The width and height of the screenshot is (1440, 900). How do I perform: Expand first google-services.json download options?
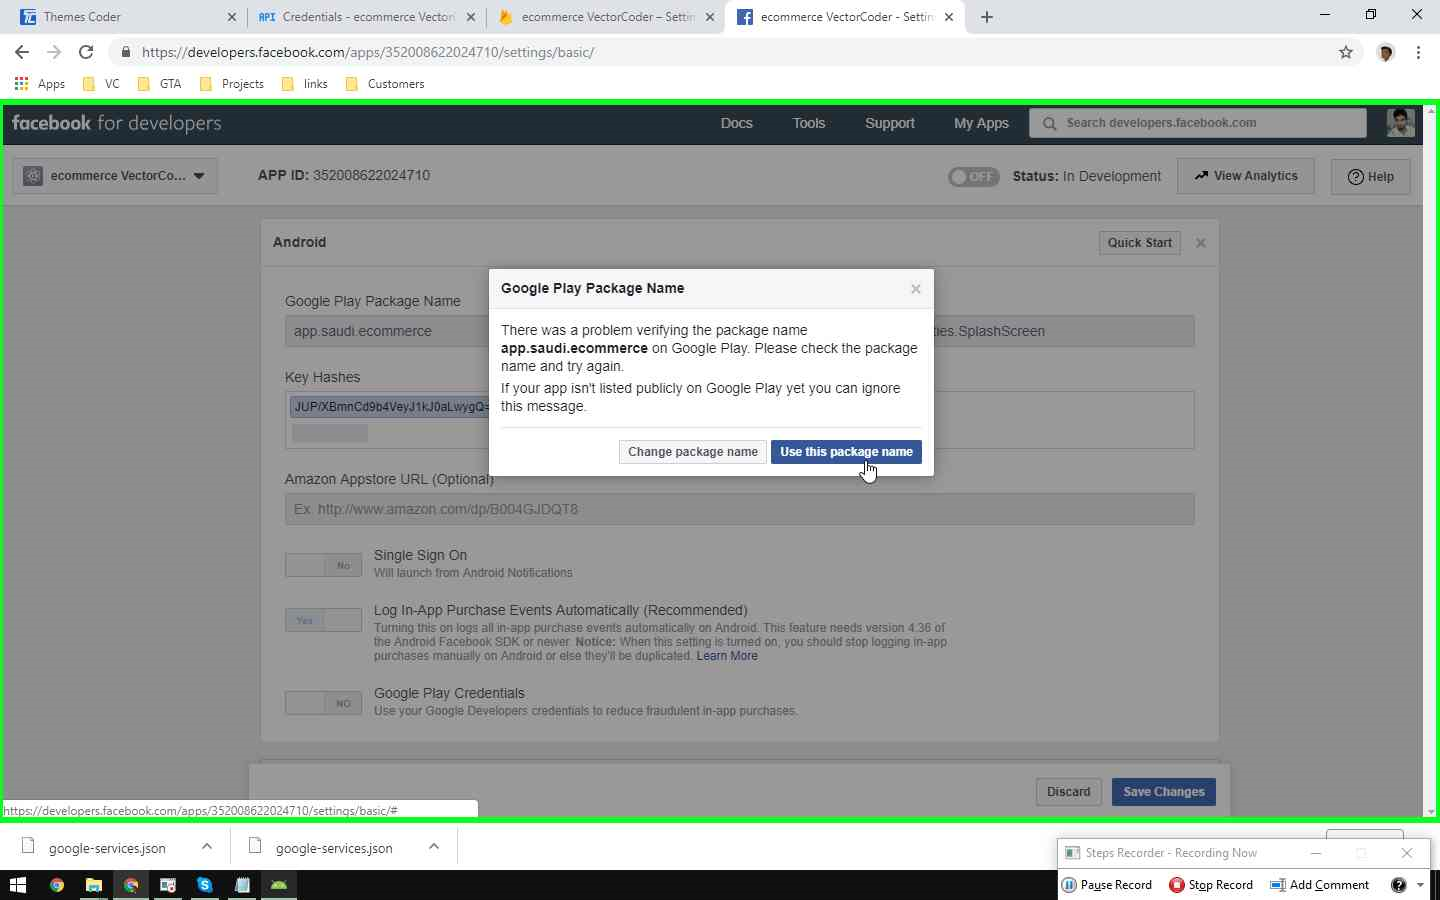[x=206, y=847]
